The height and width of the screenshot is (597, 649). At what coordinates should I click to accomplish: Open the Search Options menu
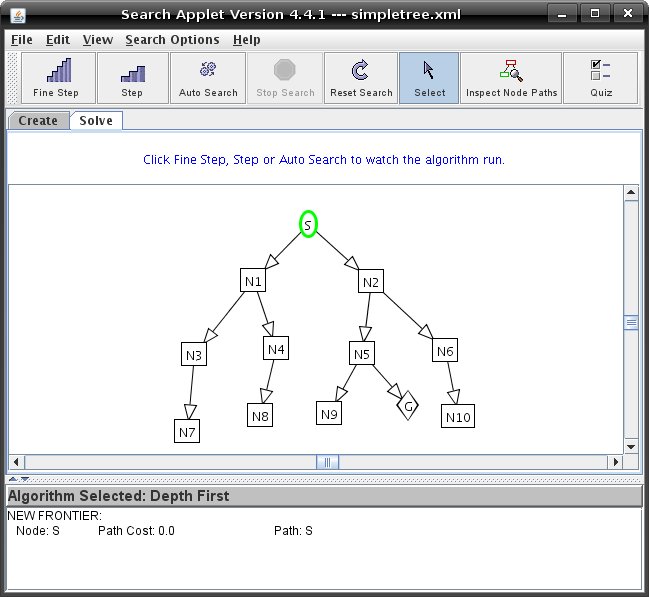point(172,40)
